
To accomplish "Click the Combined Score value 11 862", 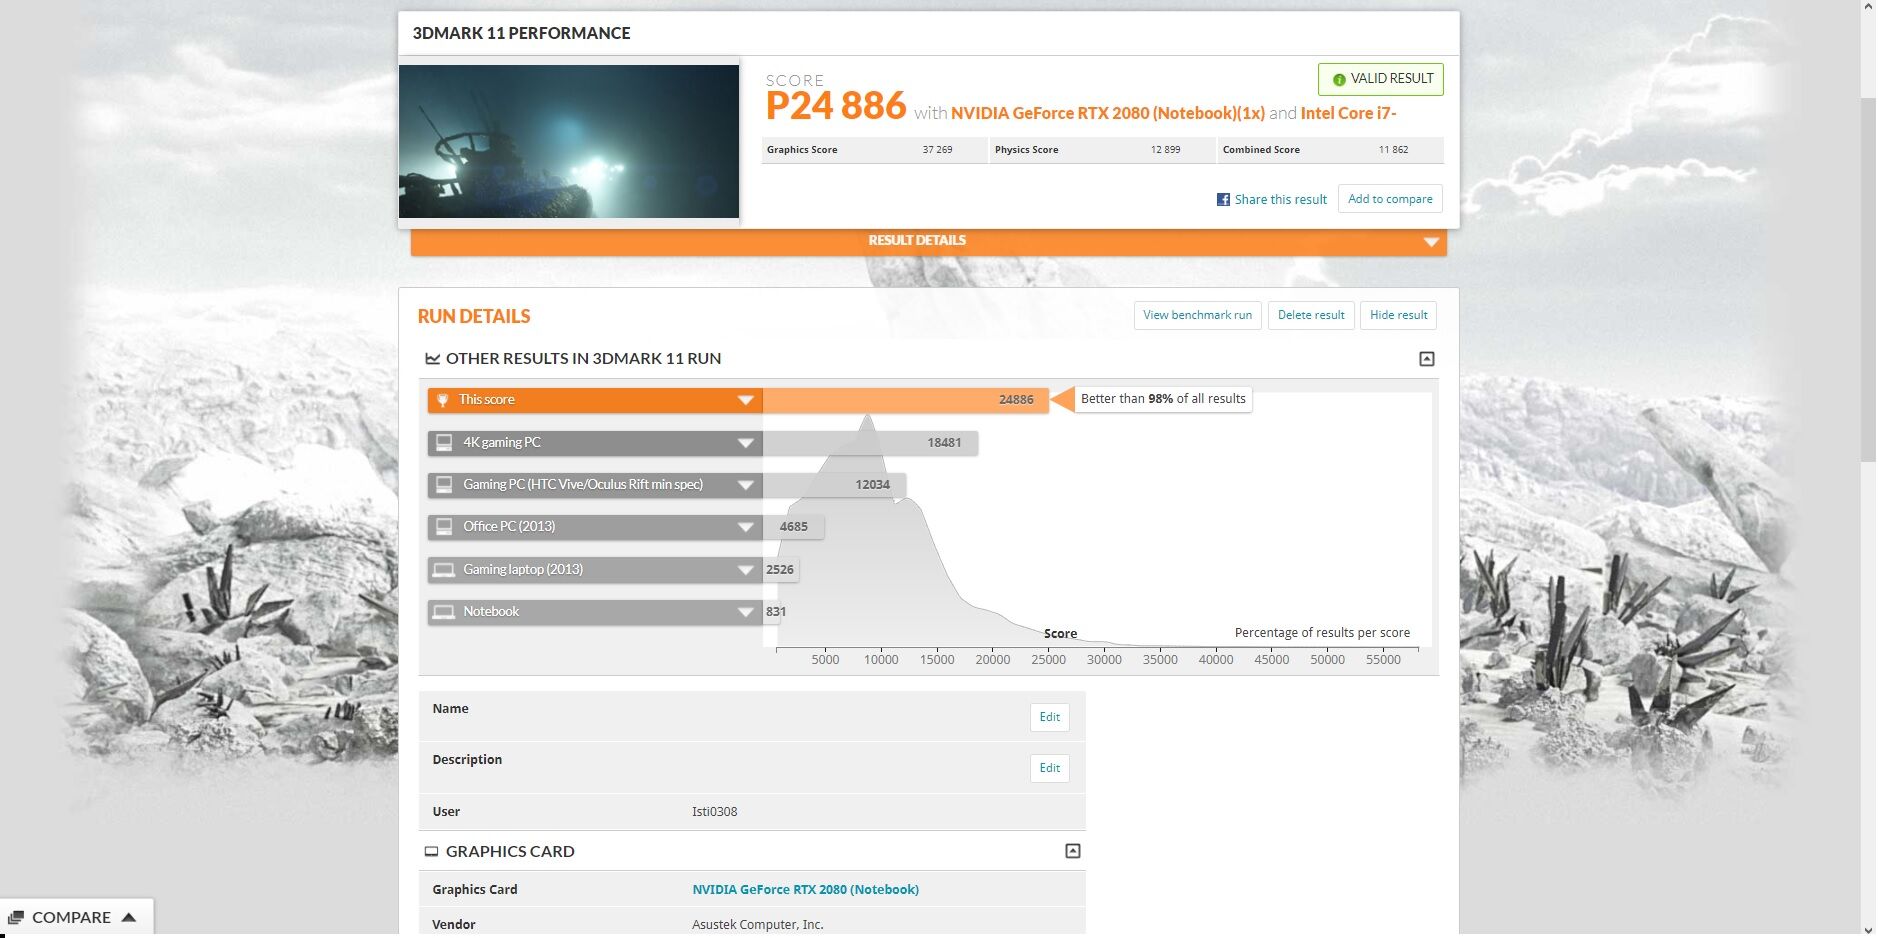I will [x=1393, y=150].
